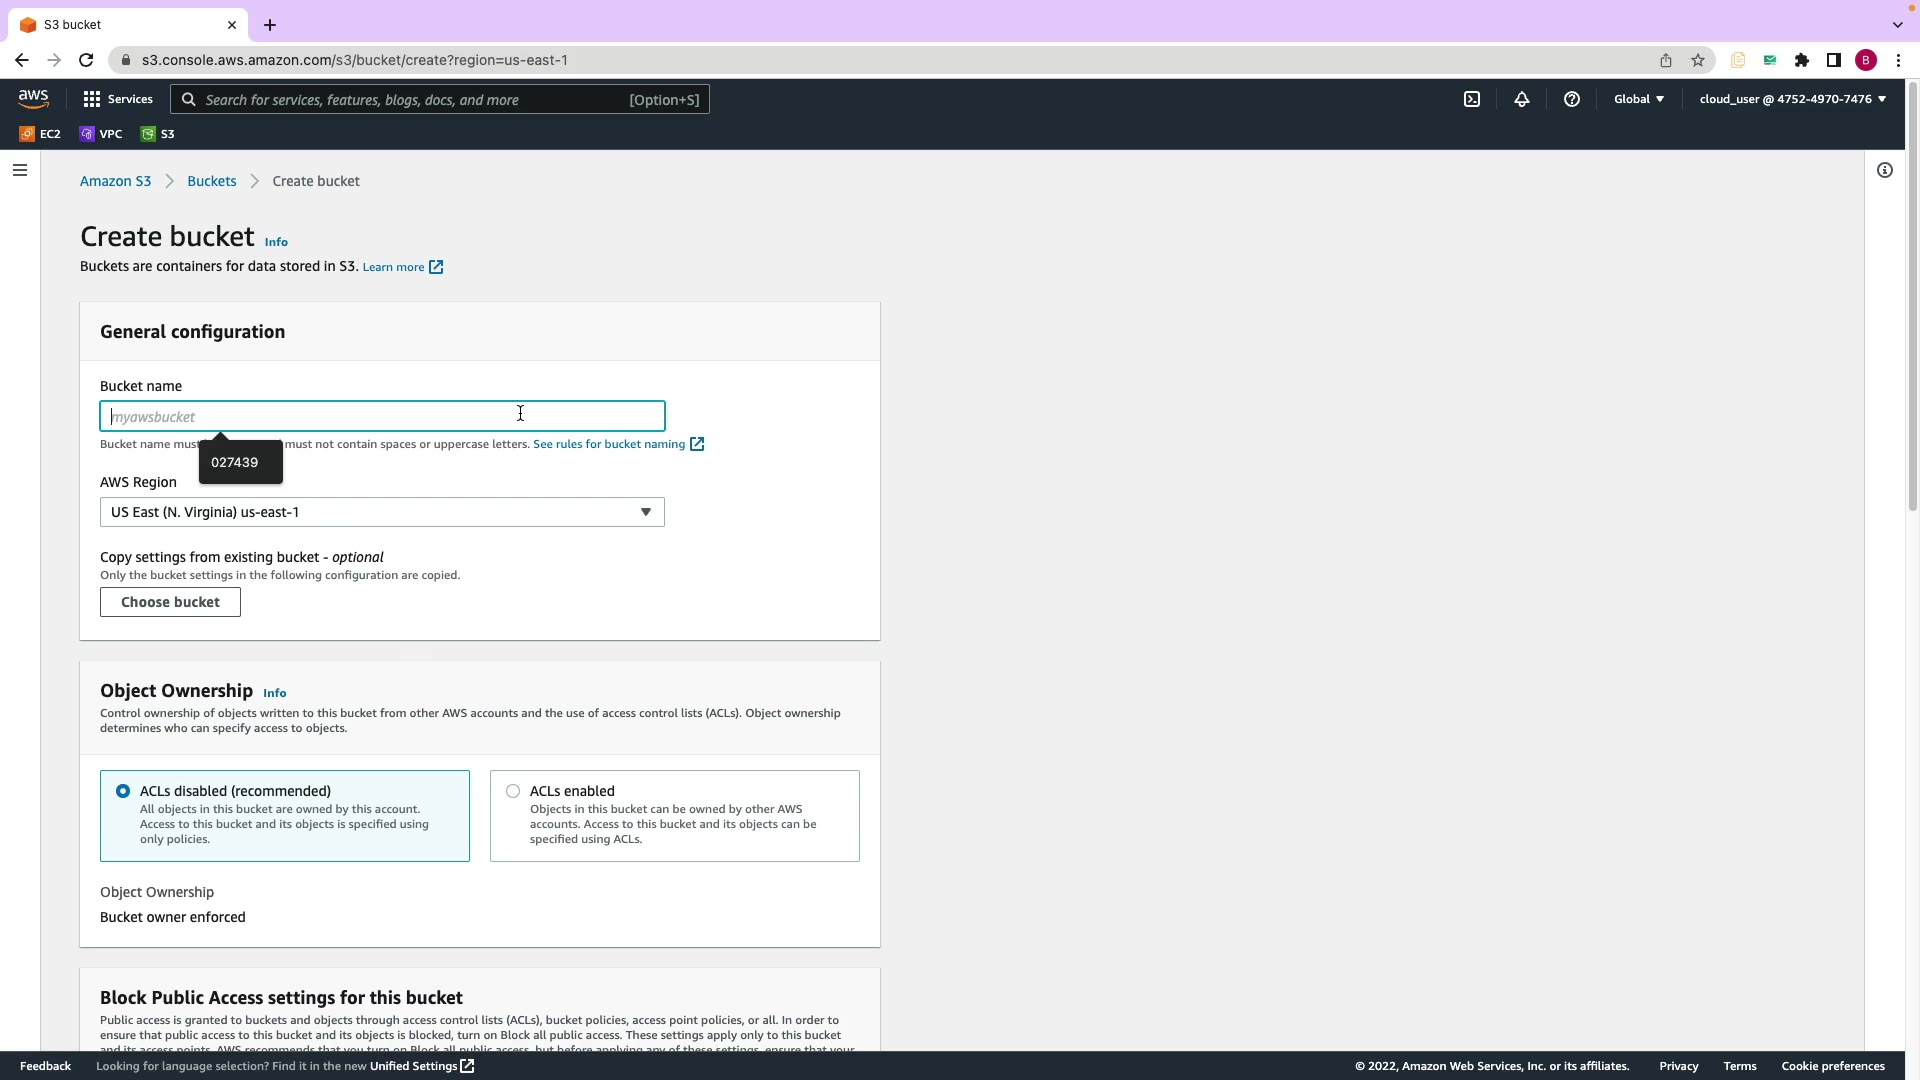Screen dimensions: 1920x1080
Task: Open the AWS CloudShell icon
Action: coord(1472,99)
